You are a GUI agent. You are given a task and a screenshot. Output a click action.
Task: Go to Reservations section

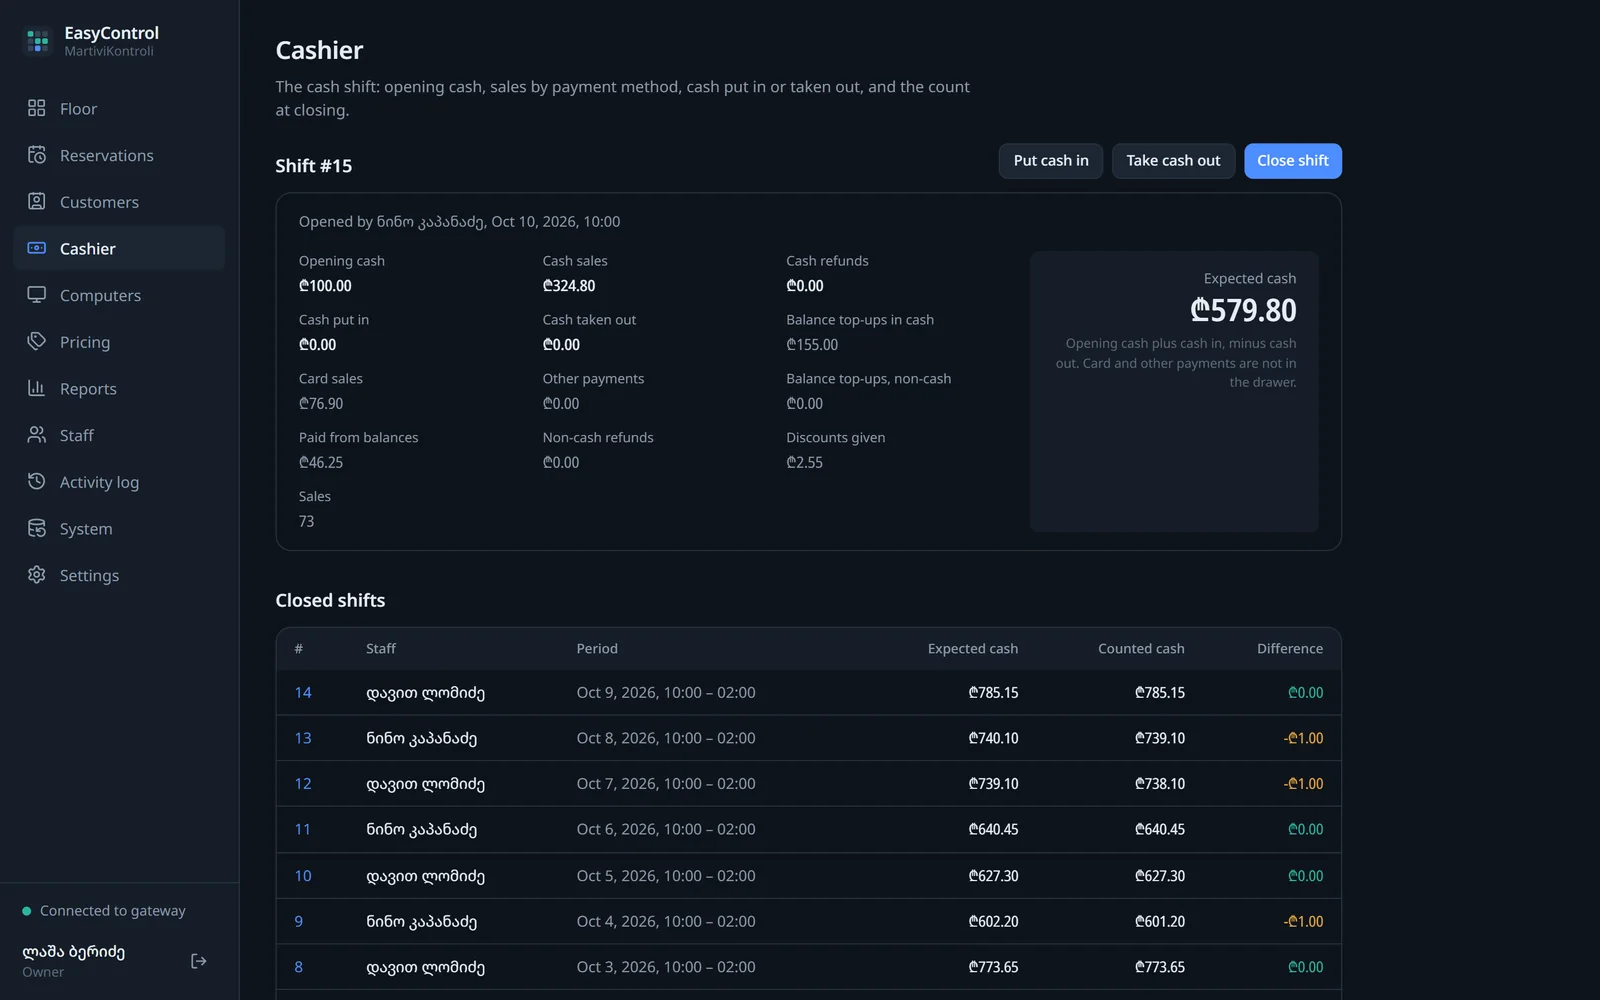(119, 155)
